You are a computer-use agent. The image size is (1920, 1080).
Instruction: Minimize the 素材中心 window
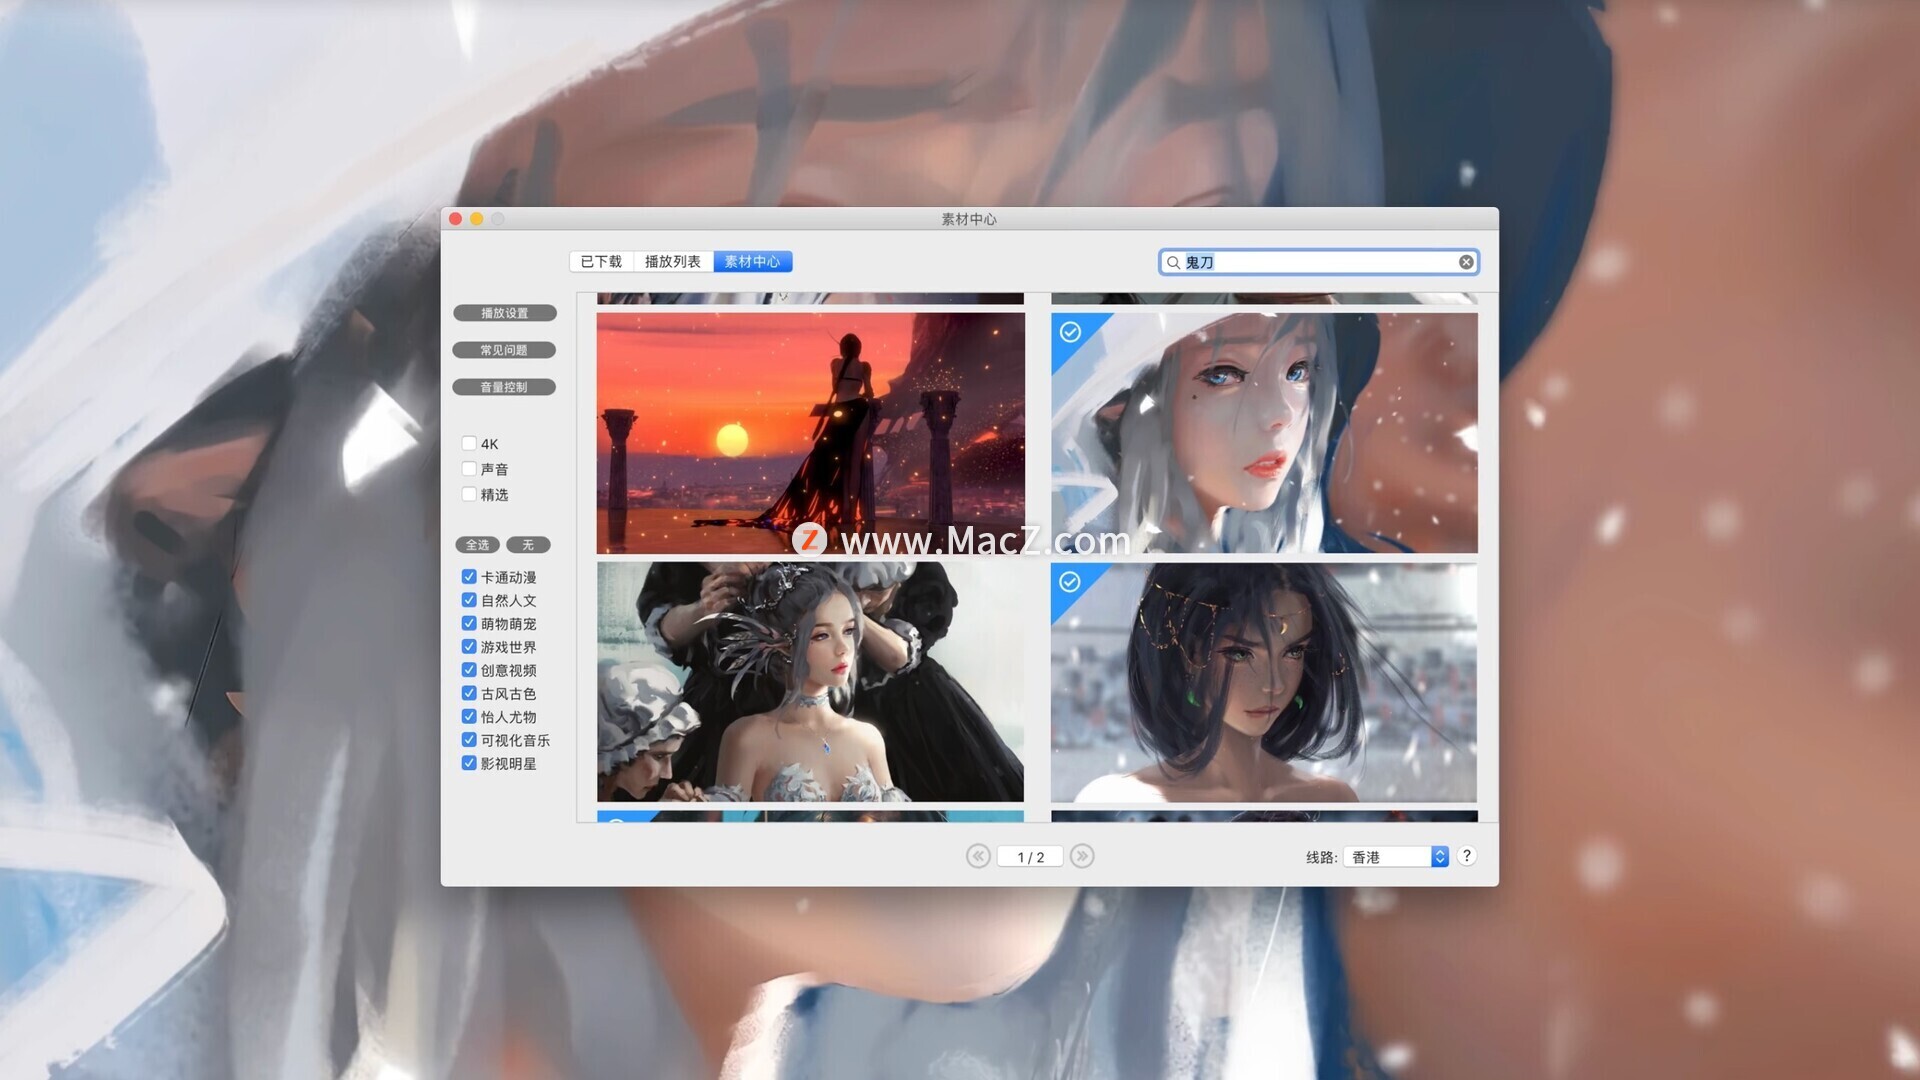[x=477, y=219]
